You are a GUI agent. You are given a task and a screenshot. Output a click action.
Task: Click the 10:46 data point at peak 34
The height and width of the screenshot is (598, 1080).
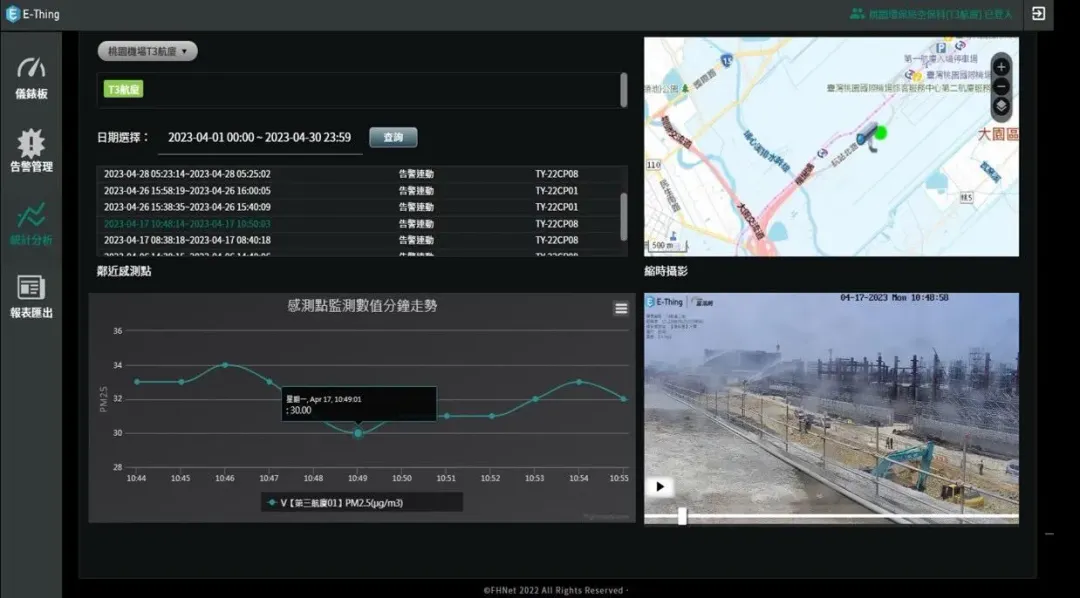coord(225,364)
